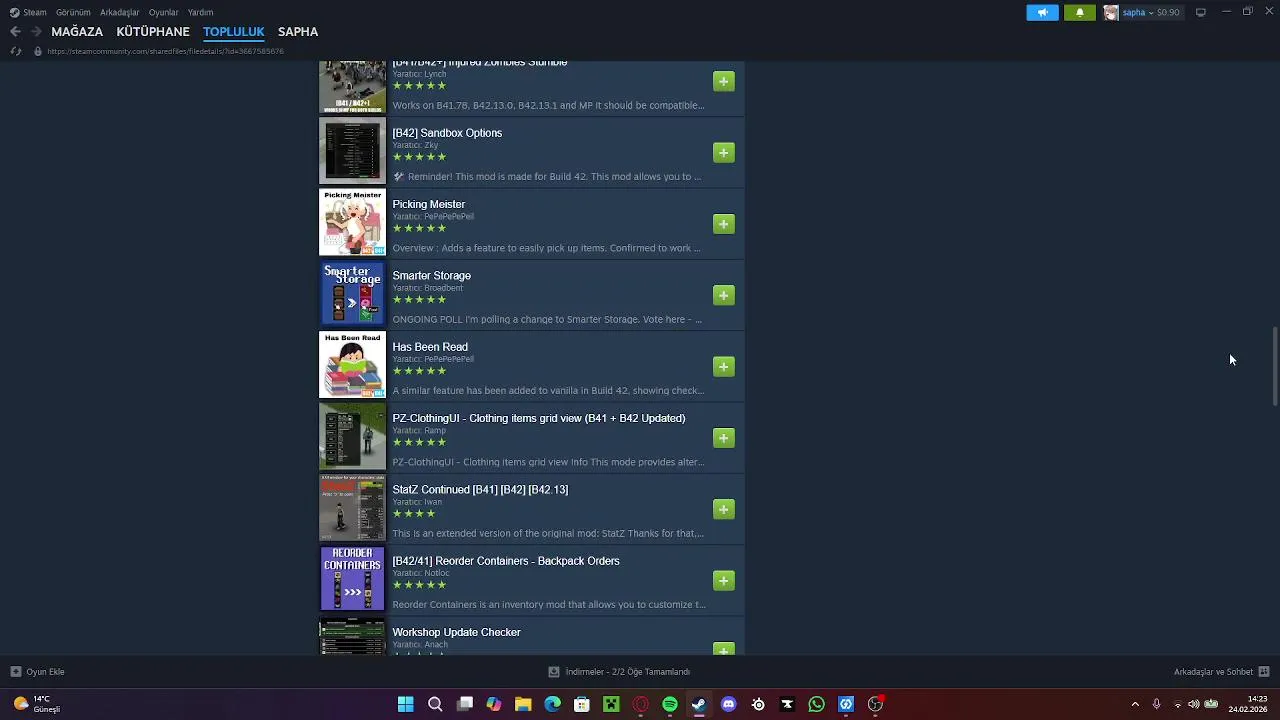The image size is (1280, 720).
Task: Open Windows Start menu
Action: pos(405,704)
